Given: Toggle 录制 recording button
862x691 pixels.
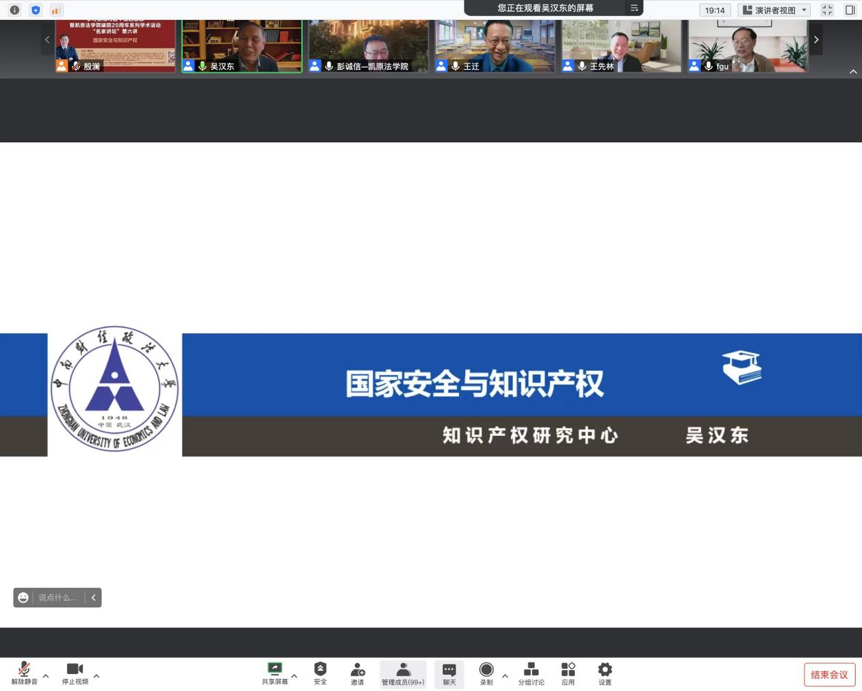Looking at the screenshot, I should point(486,672).
